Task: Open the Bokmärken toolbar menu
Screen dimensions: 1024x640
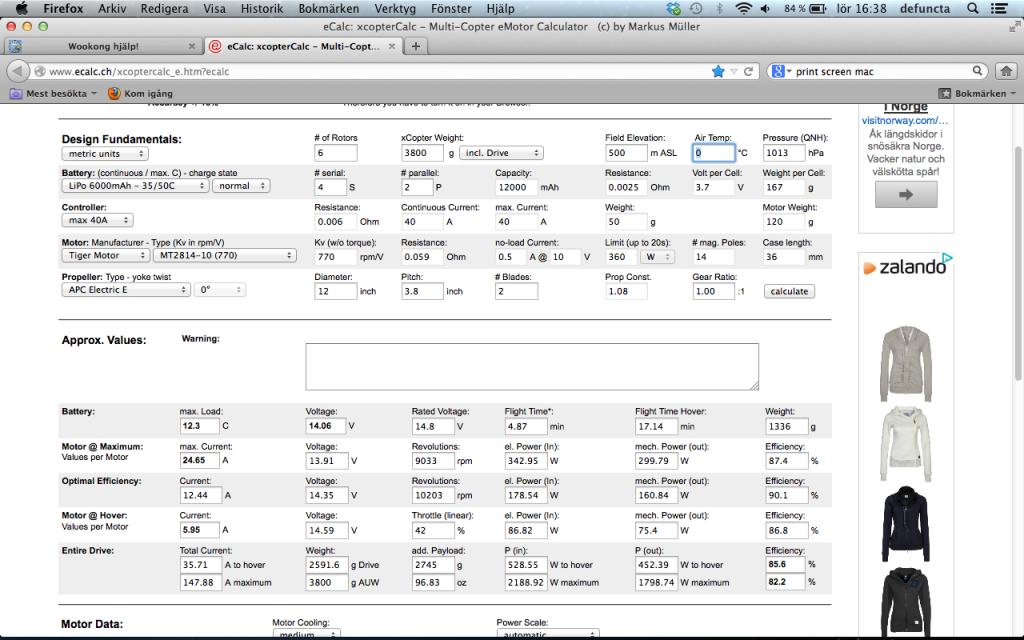Action: [977, 93]
